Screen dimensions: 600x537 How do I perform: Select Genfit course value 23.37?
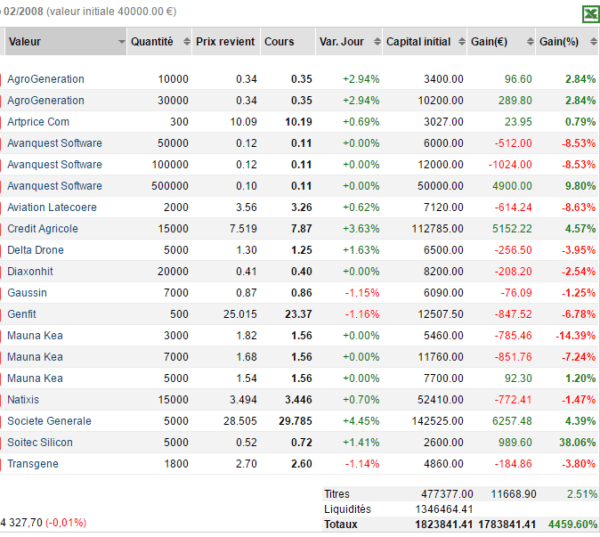[x=298, y=314]
